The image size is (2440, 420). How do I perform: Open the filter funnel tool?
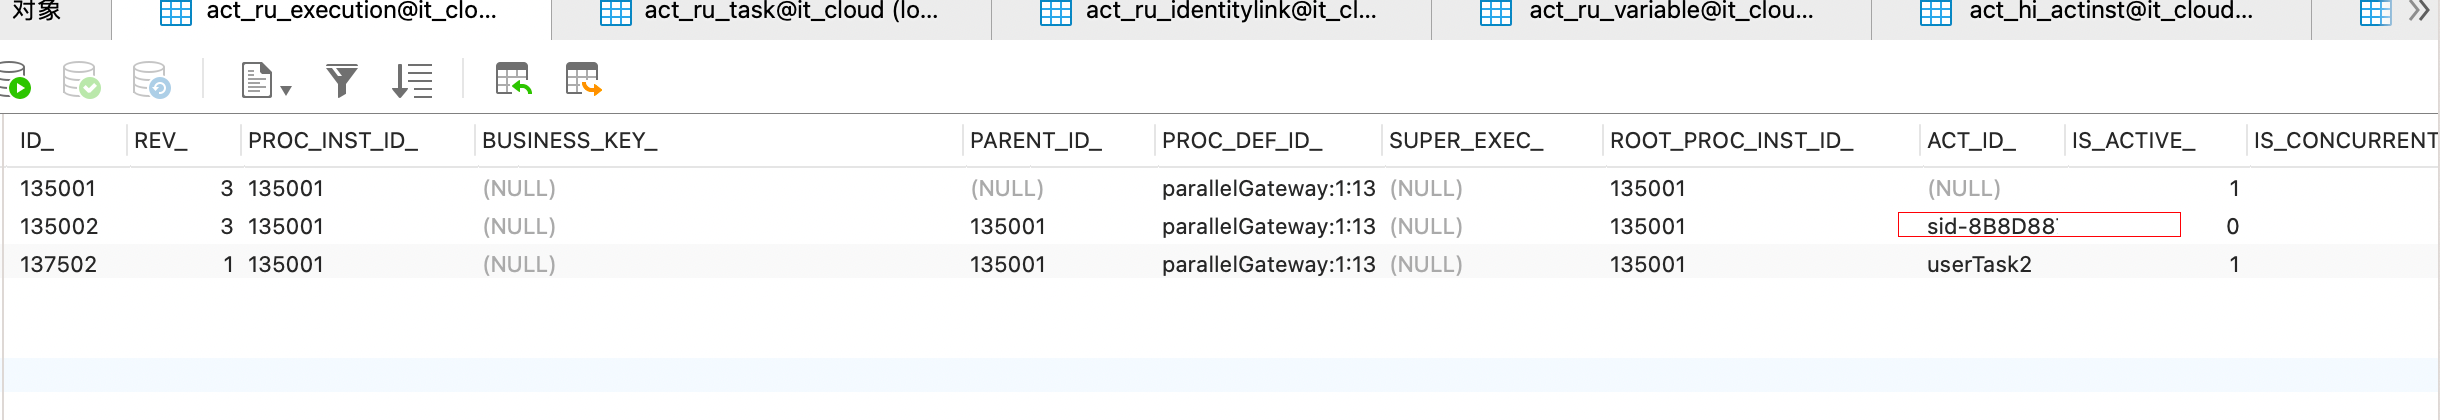tap(342, 80)
